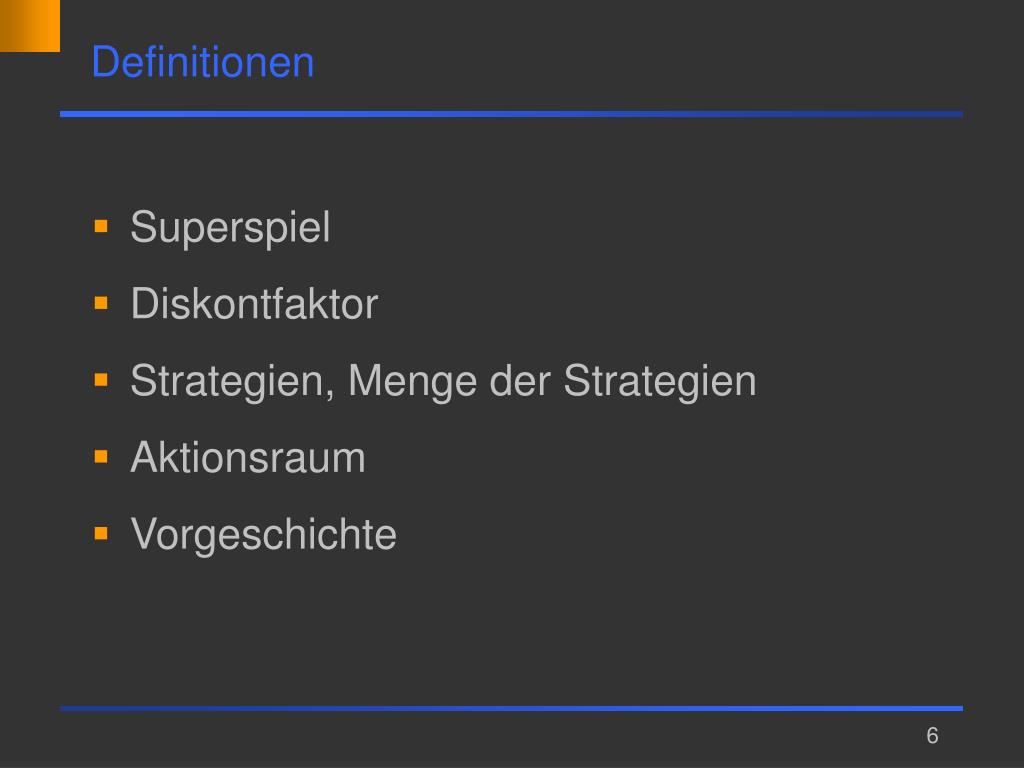Click the orange bullet beside Strategien
This screenshot has width=1024, height=768.
click(101, 379)
